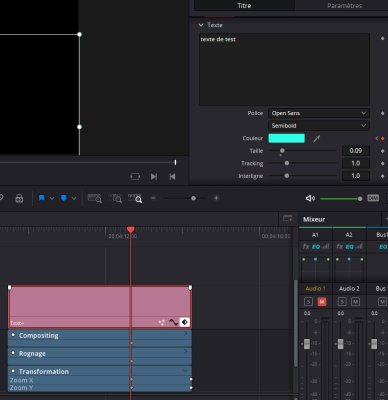Image resolution: width=388 pixels, height=400 pixels.
Task: Switch to the Paramètres tab
Action: click(344, 6)
